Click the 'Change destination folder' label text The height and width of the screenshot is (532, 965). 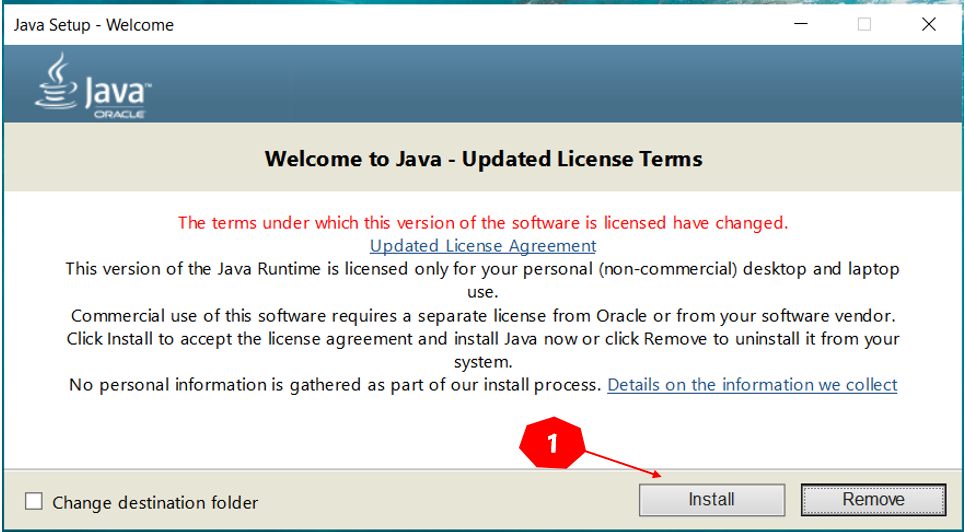[155, 503]
